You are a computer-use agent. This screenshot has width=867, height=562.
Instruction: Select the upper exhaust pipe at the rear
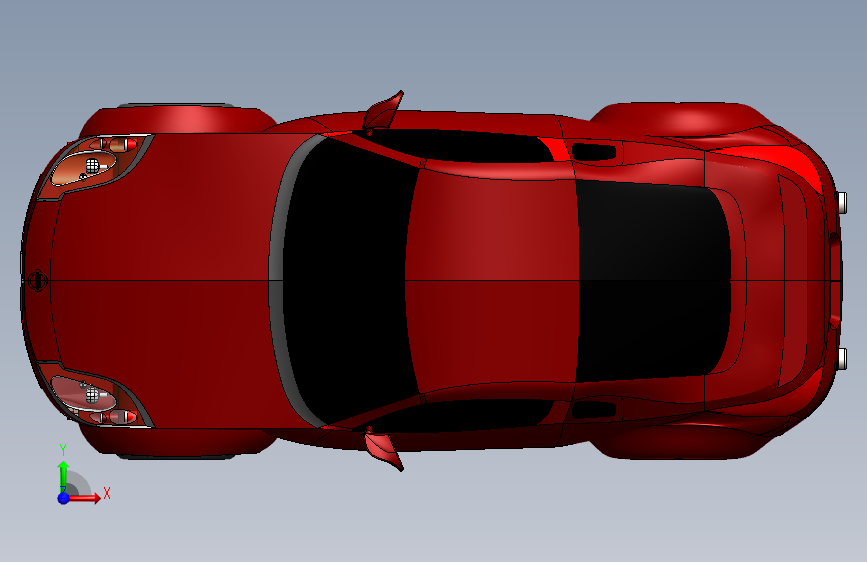click(842, 202)
